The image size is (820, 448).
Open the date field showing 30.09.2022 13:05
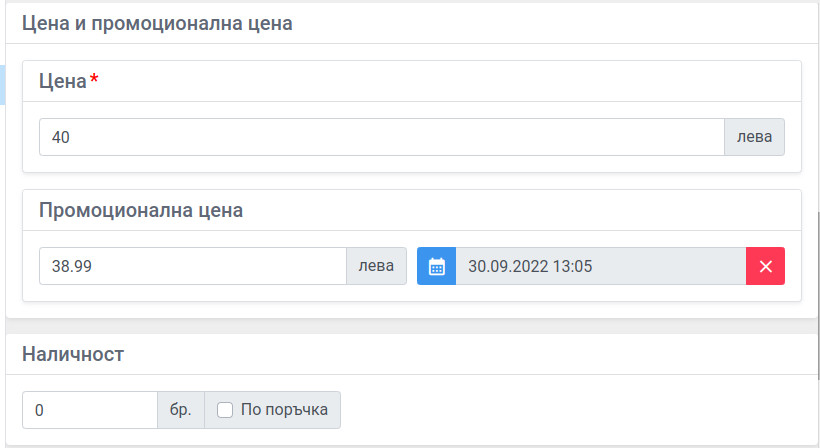600,266
